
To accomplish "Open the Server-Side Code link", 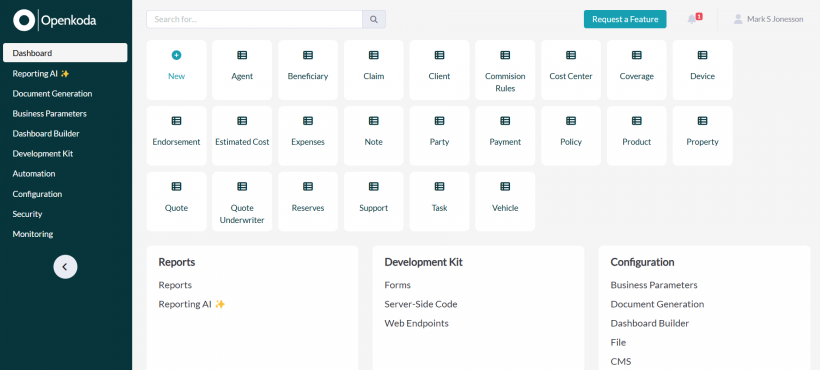I will coord(421,304).
